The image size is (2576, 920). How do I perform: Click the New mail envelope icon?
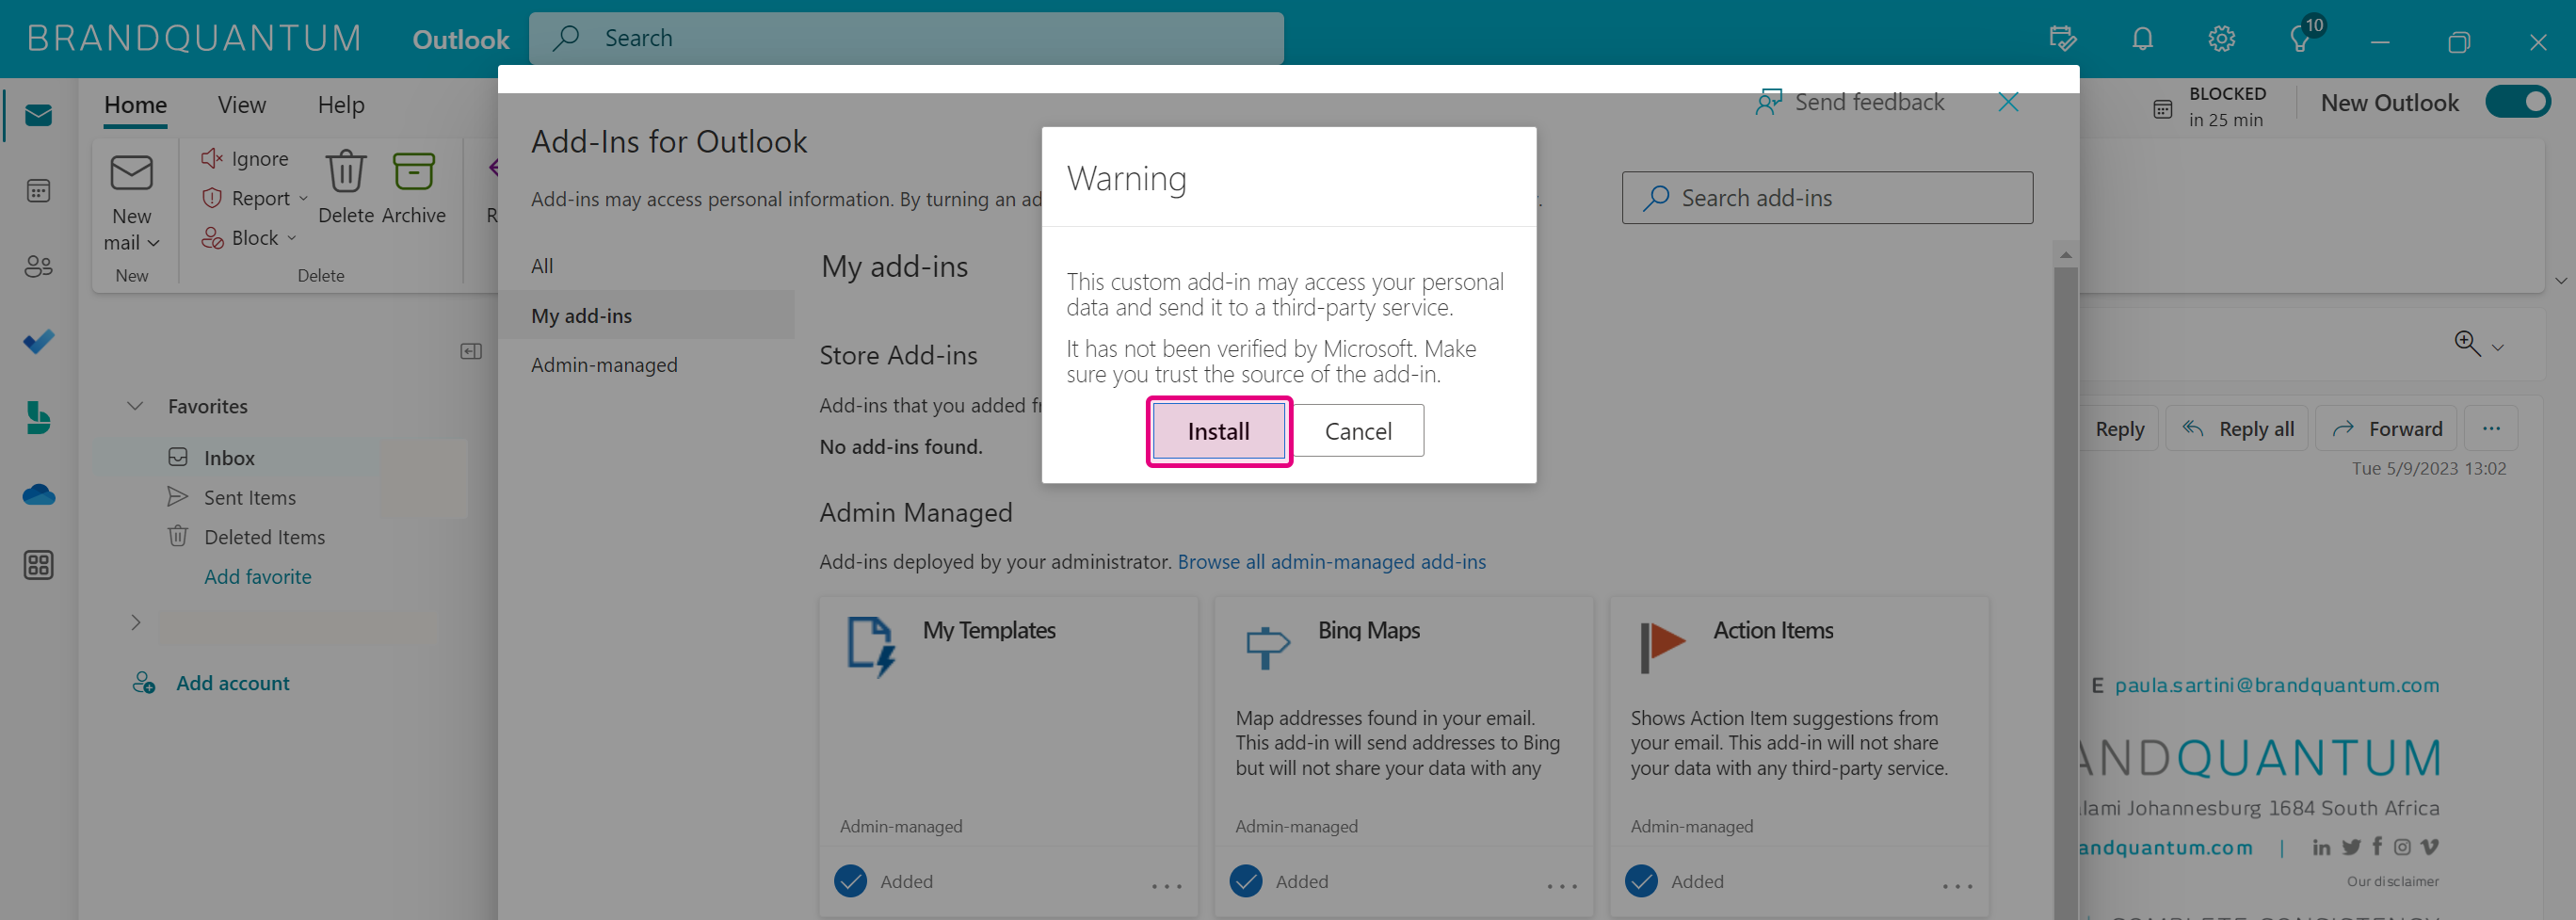click(x=131, y=173)
